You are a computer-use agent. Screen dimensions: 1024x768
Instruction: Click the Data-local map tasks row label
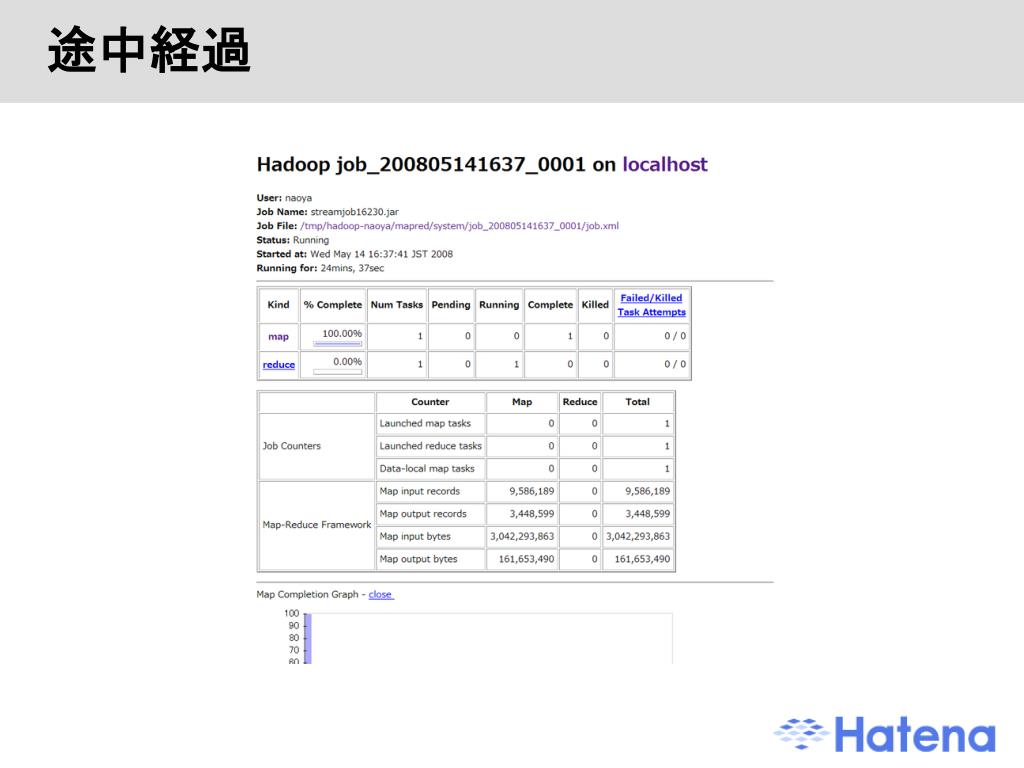point(427,469)
